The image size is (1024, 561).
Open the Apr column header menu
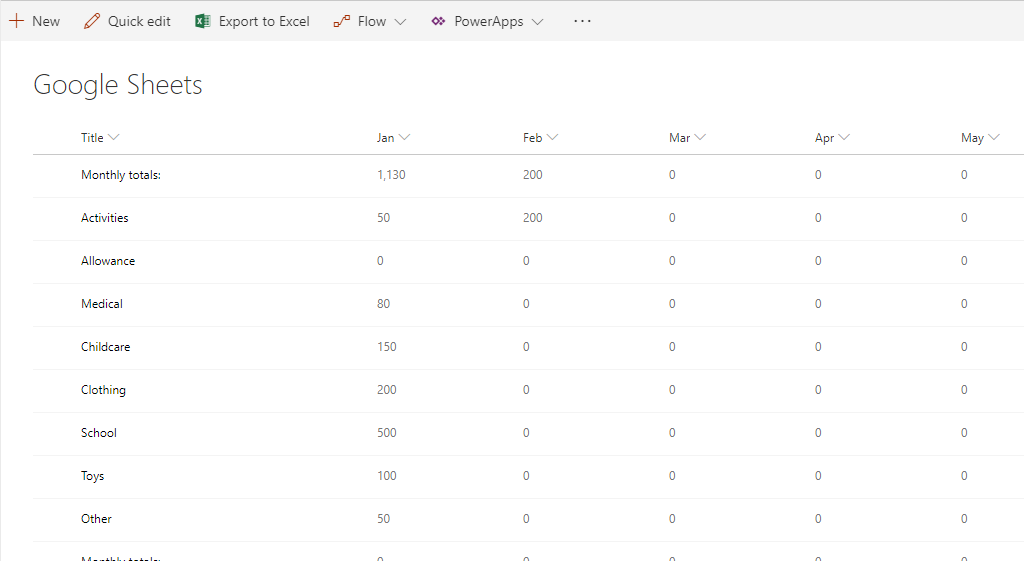point(844,138)
